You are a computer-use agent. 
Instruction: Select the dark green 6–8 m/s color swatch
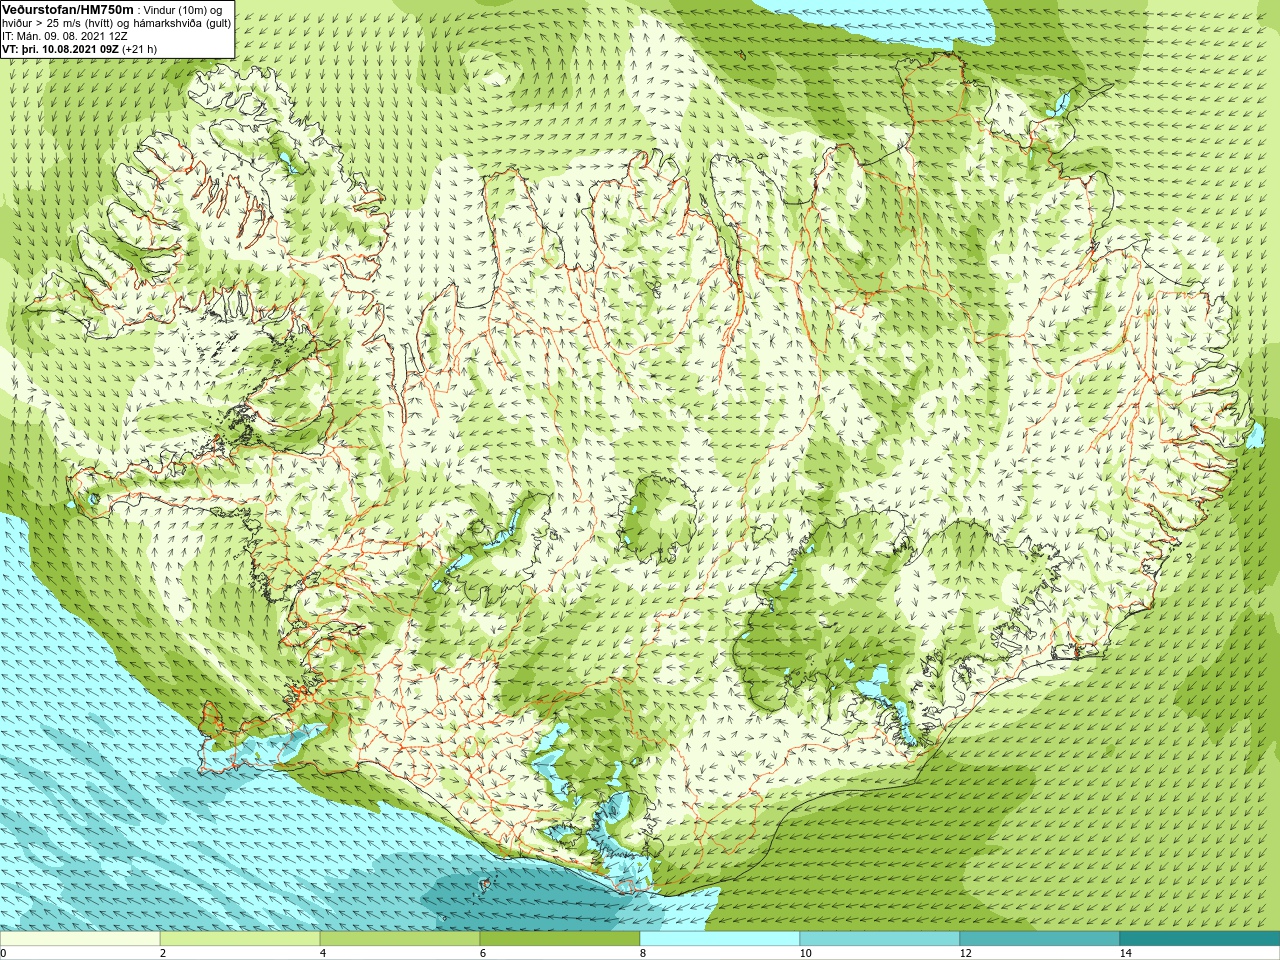tap(560, 939)
